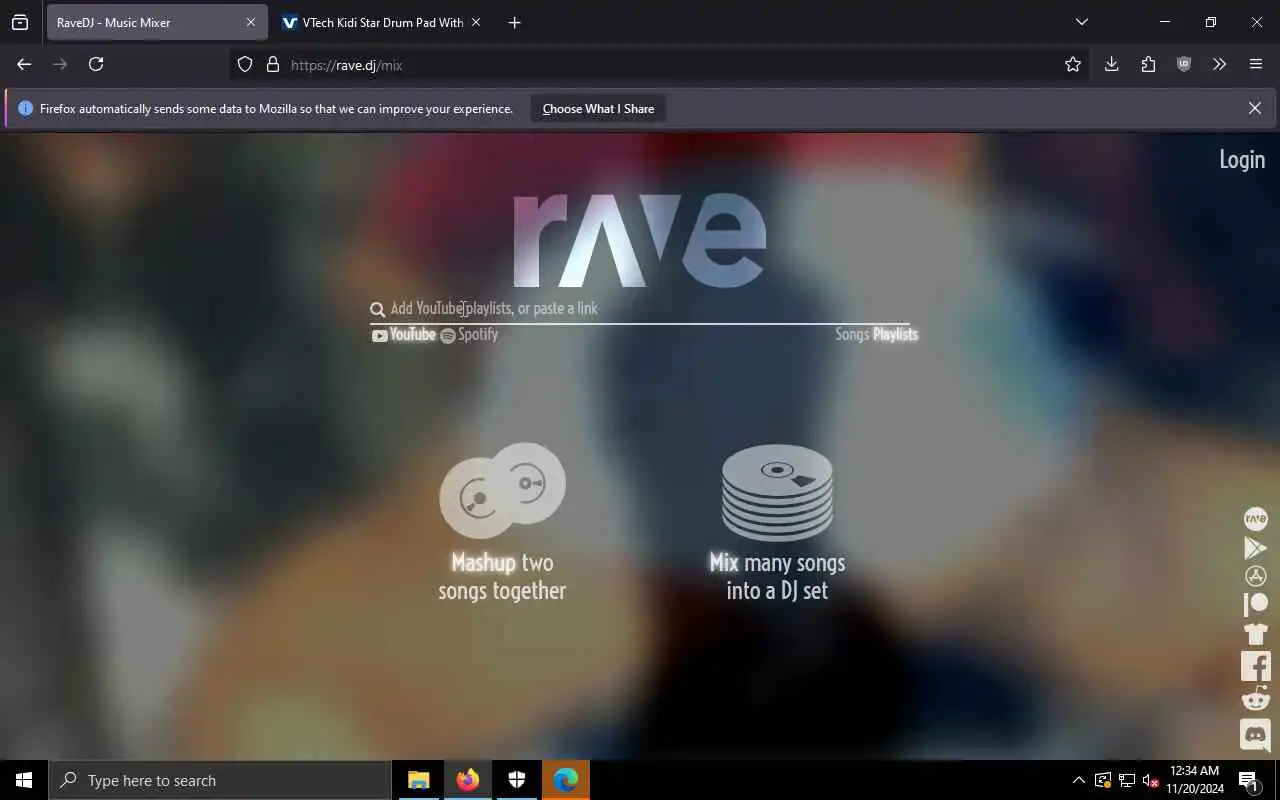Click the tracking protection shield icon
This screenshot has height=800, width=1280.
coord(245,64)
